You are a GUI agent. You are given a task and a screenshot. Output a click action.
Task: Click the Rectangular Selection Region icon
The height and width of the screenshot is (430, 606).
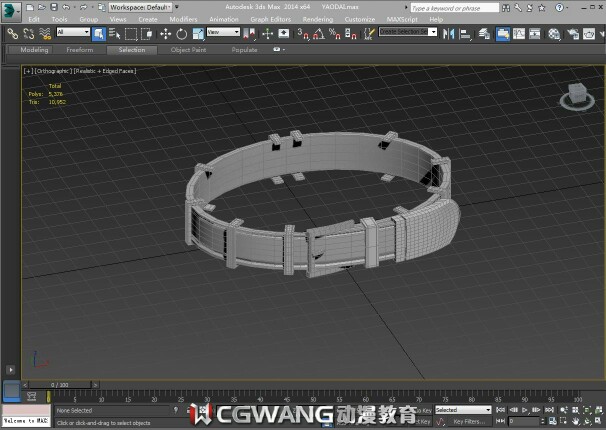coord(131,34)
